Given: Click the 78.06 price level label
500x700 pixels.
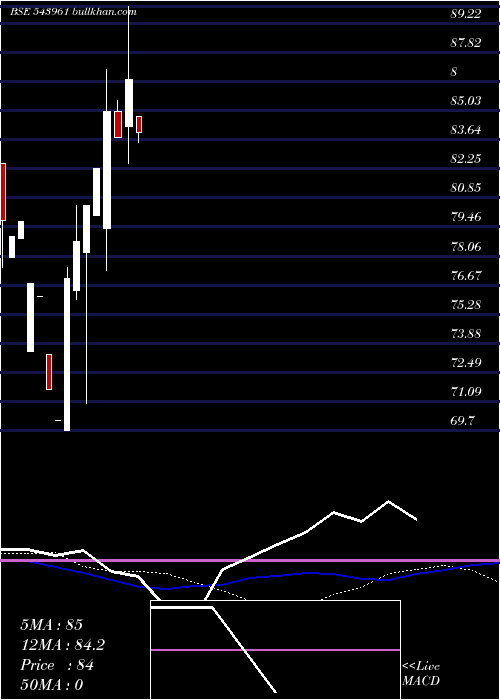Looking at the screenshot, I should [x=466, y=246].
